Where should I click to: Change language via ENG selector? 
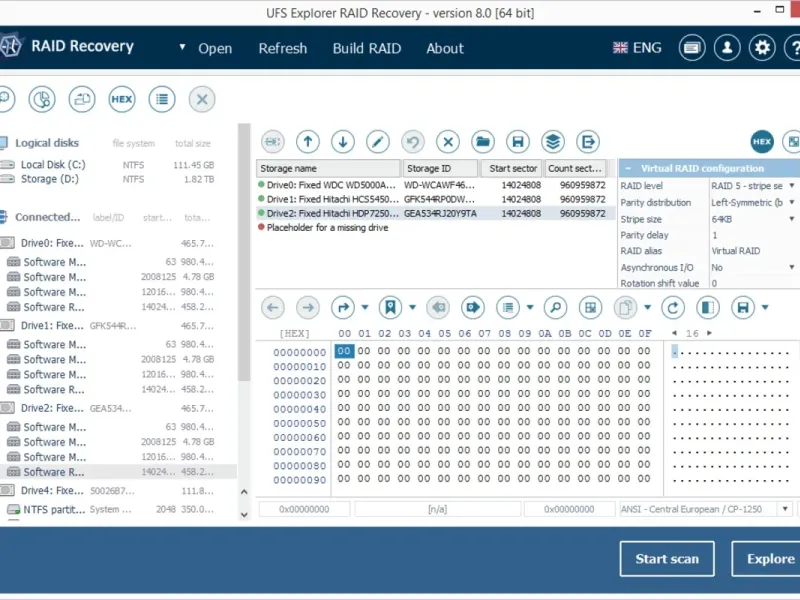coord(637,48)
